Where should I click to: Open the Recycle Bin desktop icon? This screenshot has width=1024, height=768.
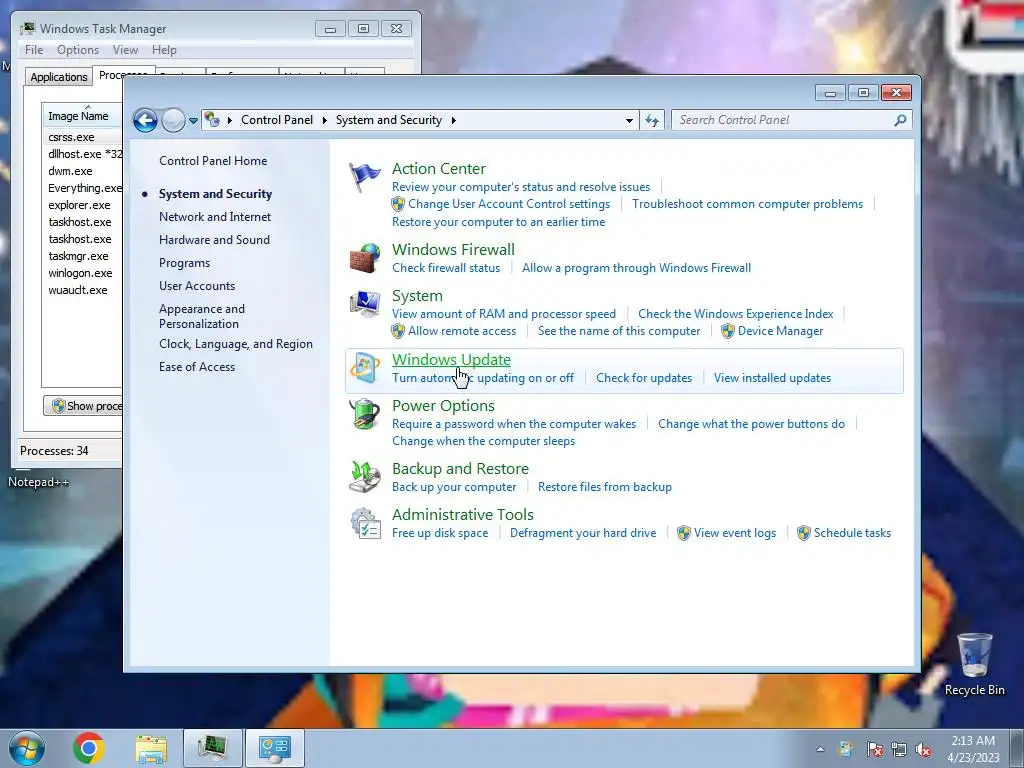pos(974,665)
